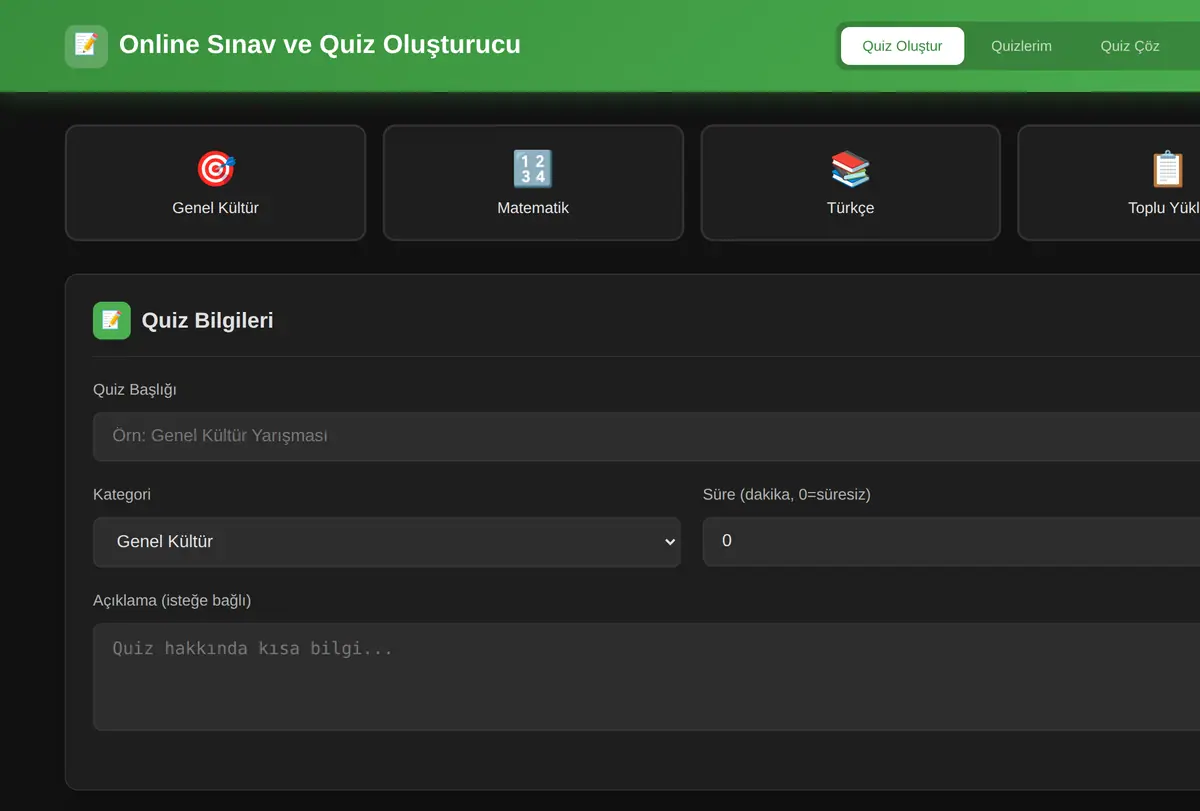The height and width of the screenshot is (811, 1200).
Task: Open the Kategori dropdown
Action: pyautogui.click(x=387, y=541)
